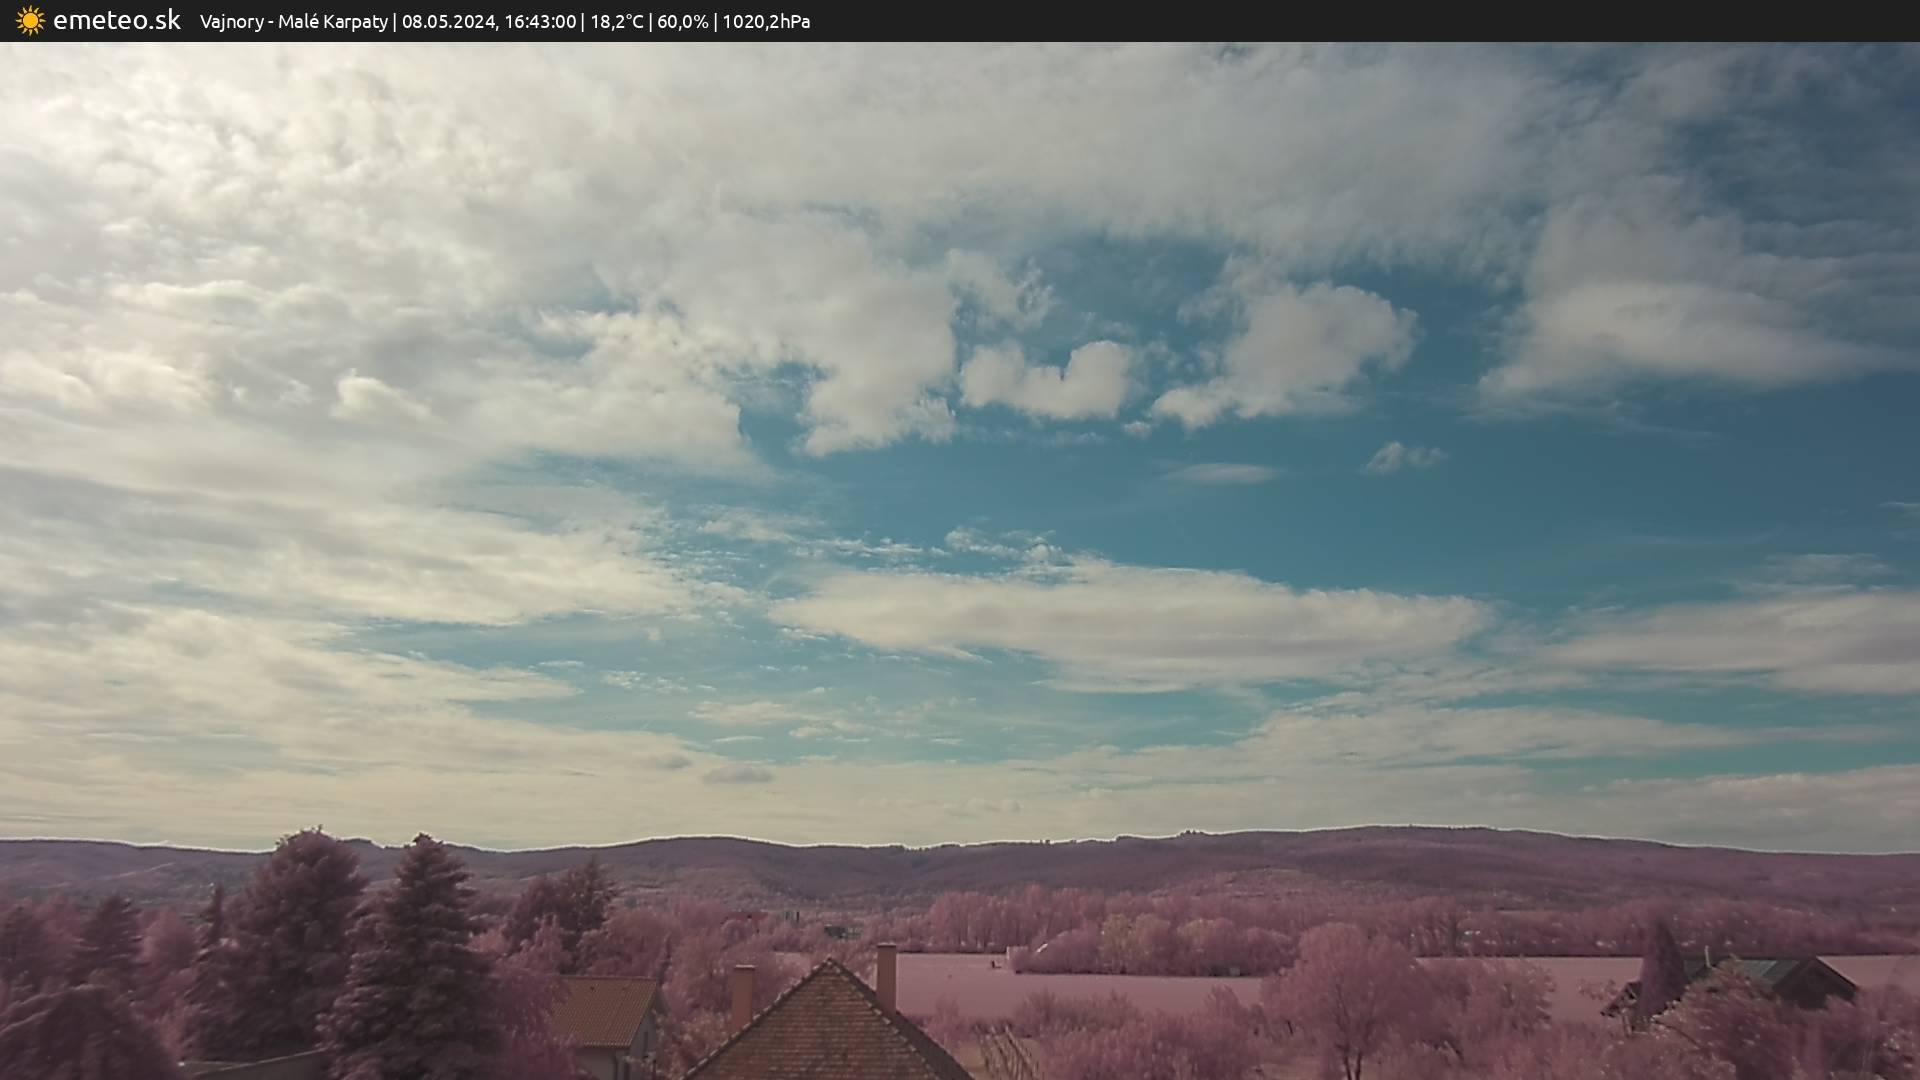The image size is (1920, 1080).
Task: Select the 1020,2hPa pressure reading
Action: [x=766, y=21]
